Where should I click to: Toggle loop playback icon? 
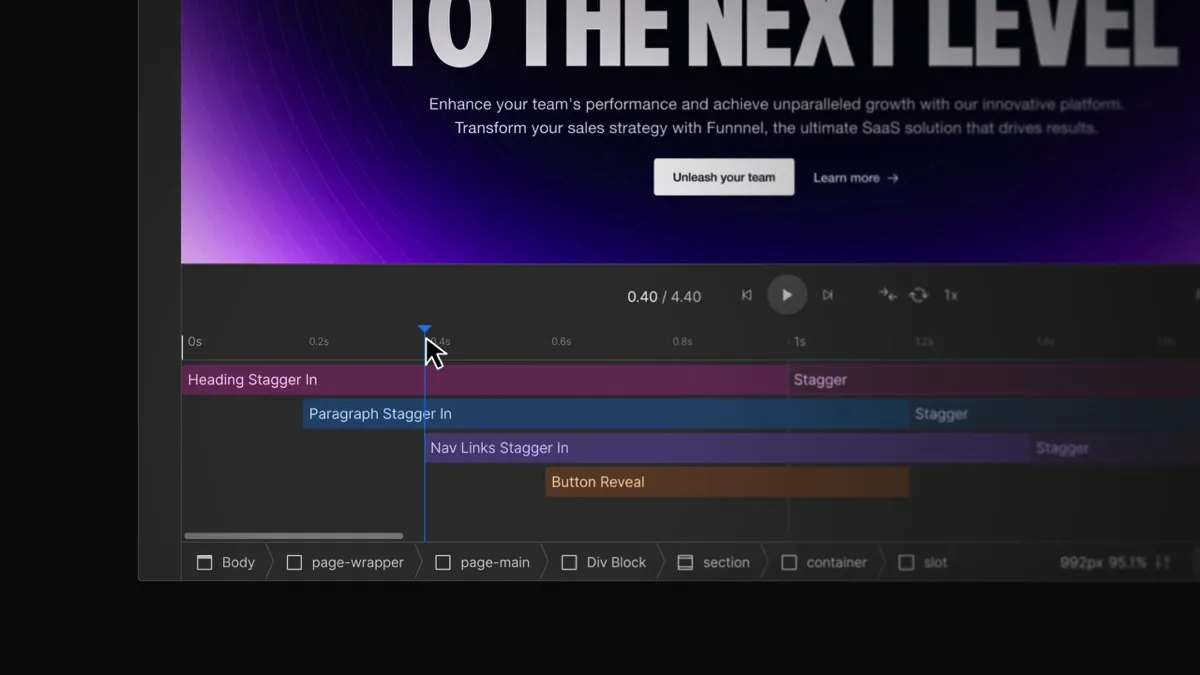918,295
